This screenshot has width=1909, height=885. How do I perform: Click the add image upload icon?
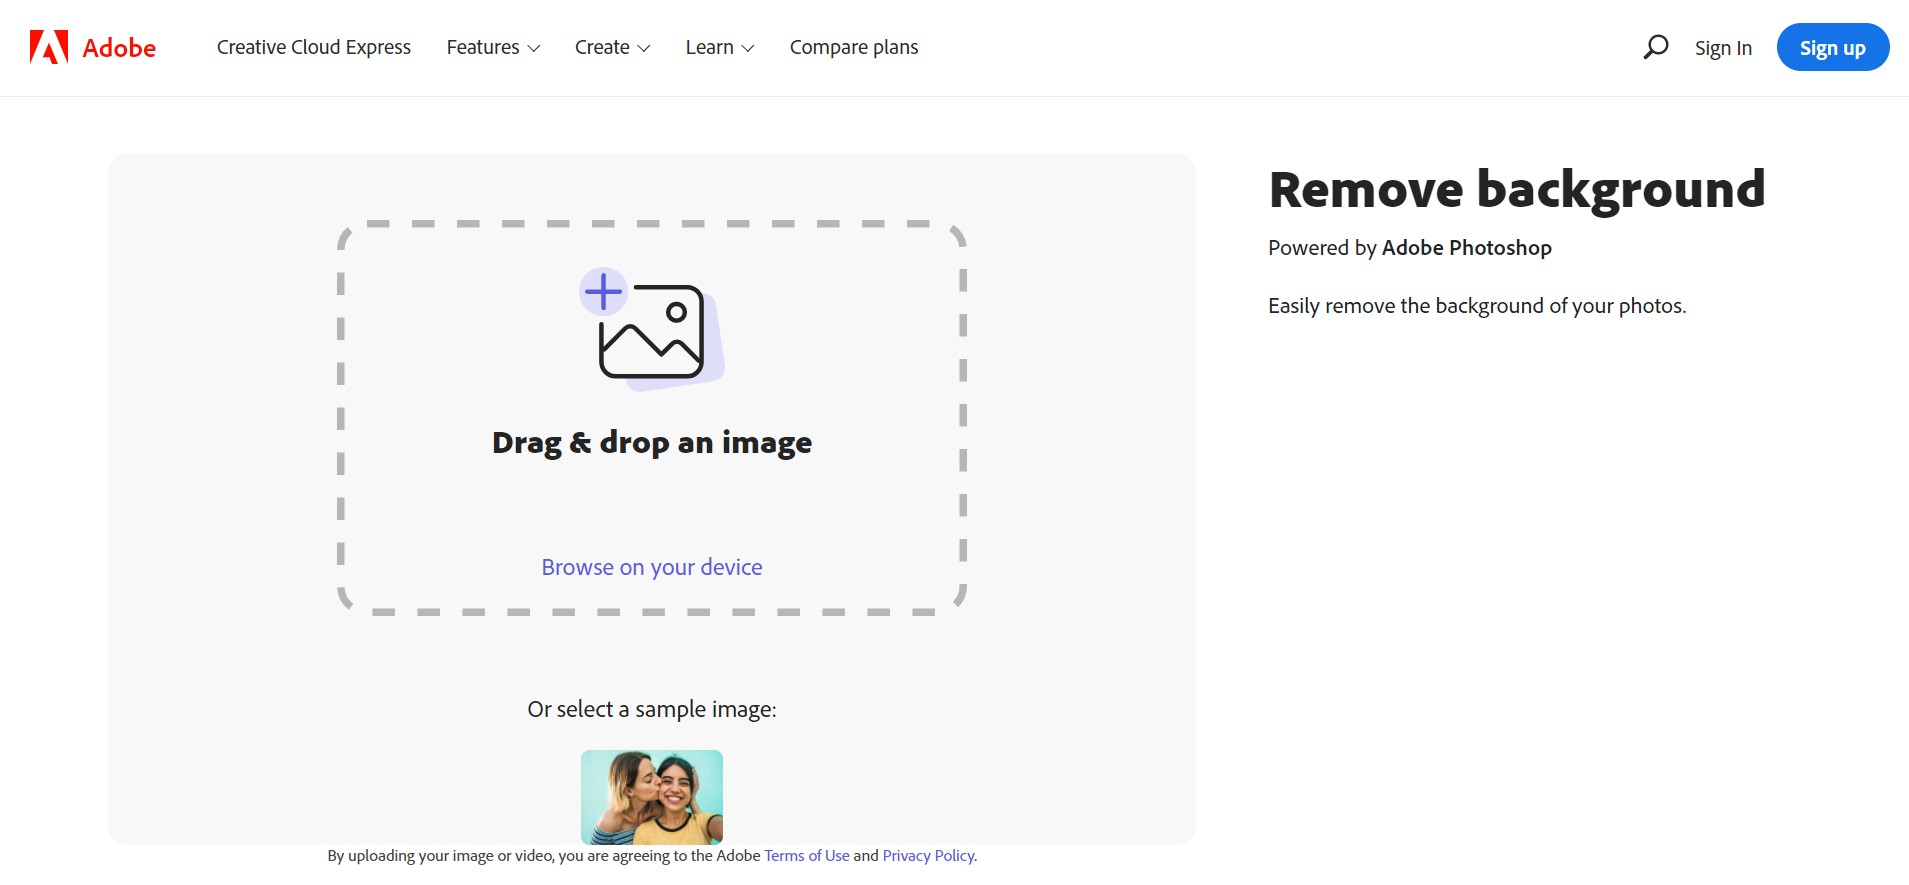point(652,329)
